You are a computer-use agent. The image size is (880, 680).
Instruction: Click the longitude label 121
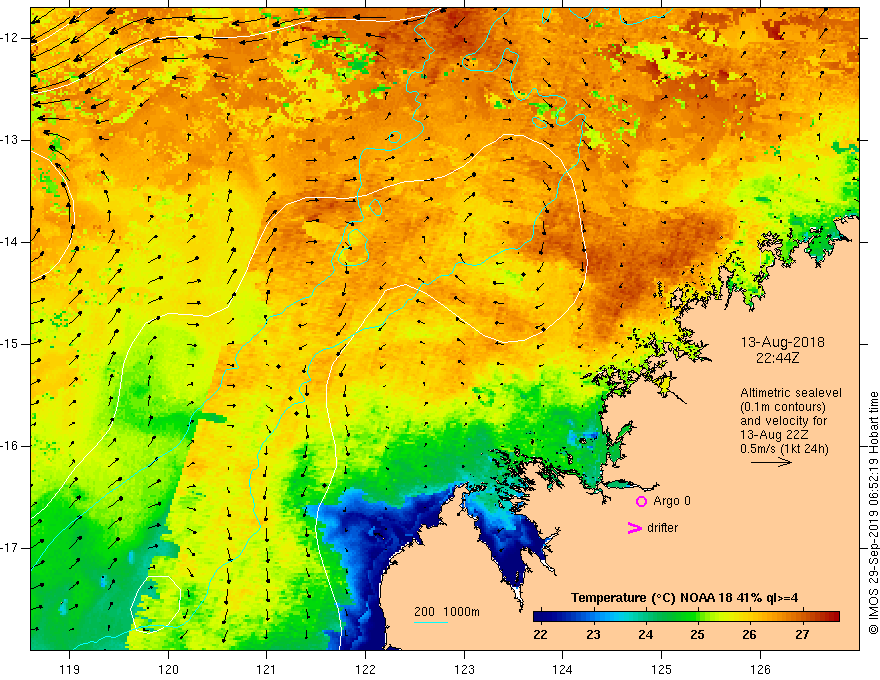tap(267, 669)
